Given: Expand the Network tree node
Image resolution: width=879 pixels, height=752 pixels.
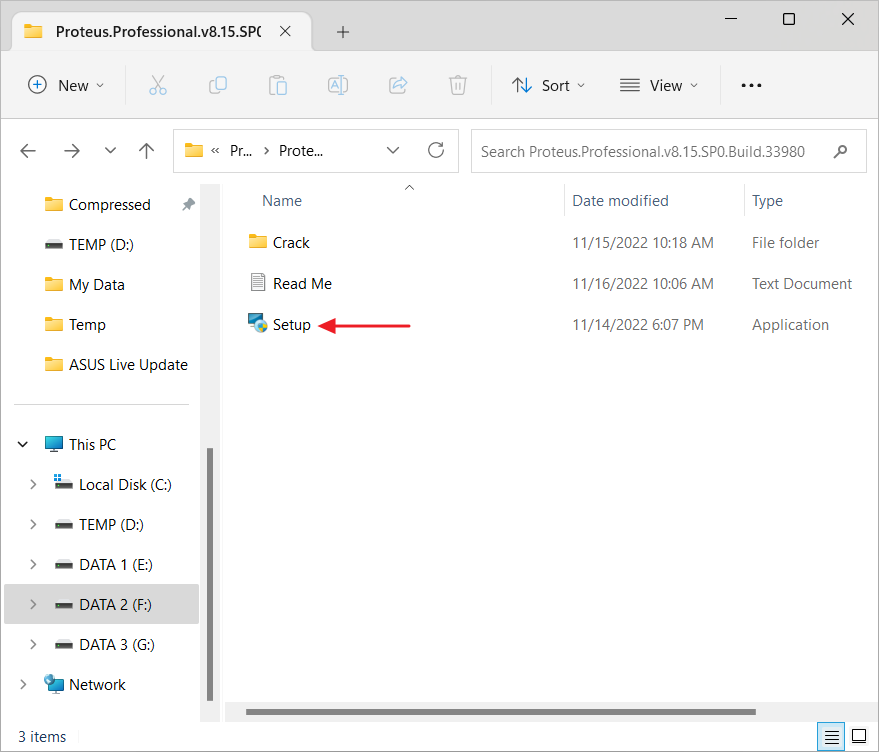Looking at the screenshot, I should 23,685.
